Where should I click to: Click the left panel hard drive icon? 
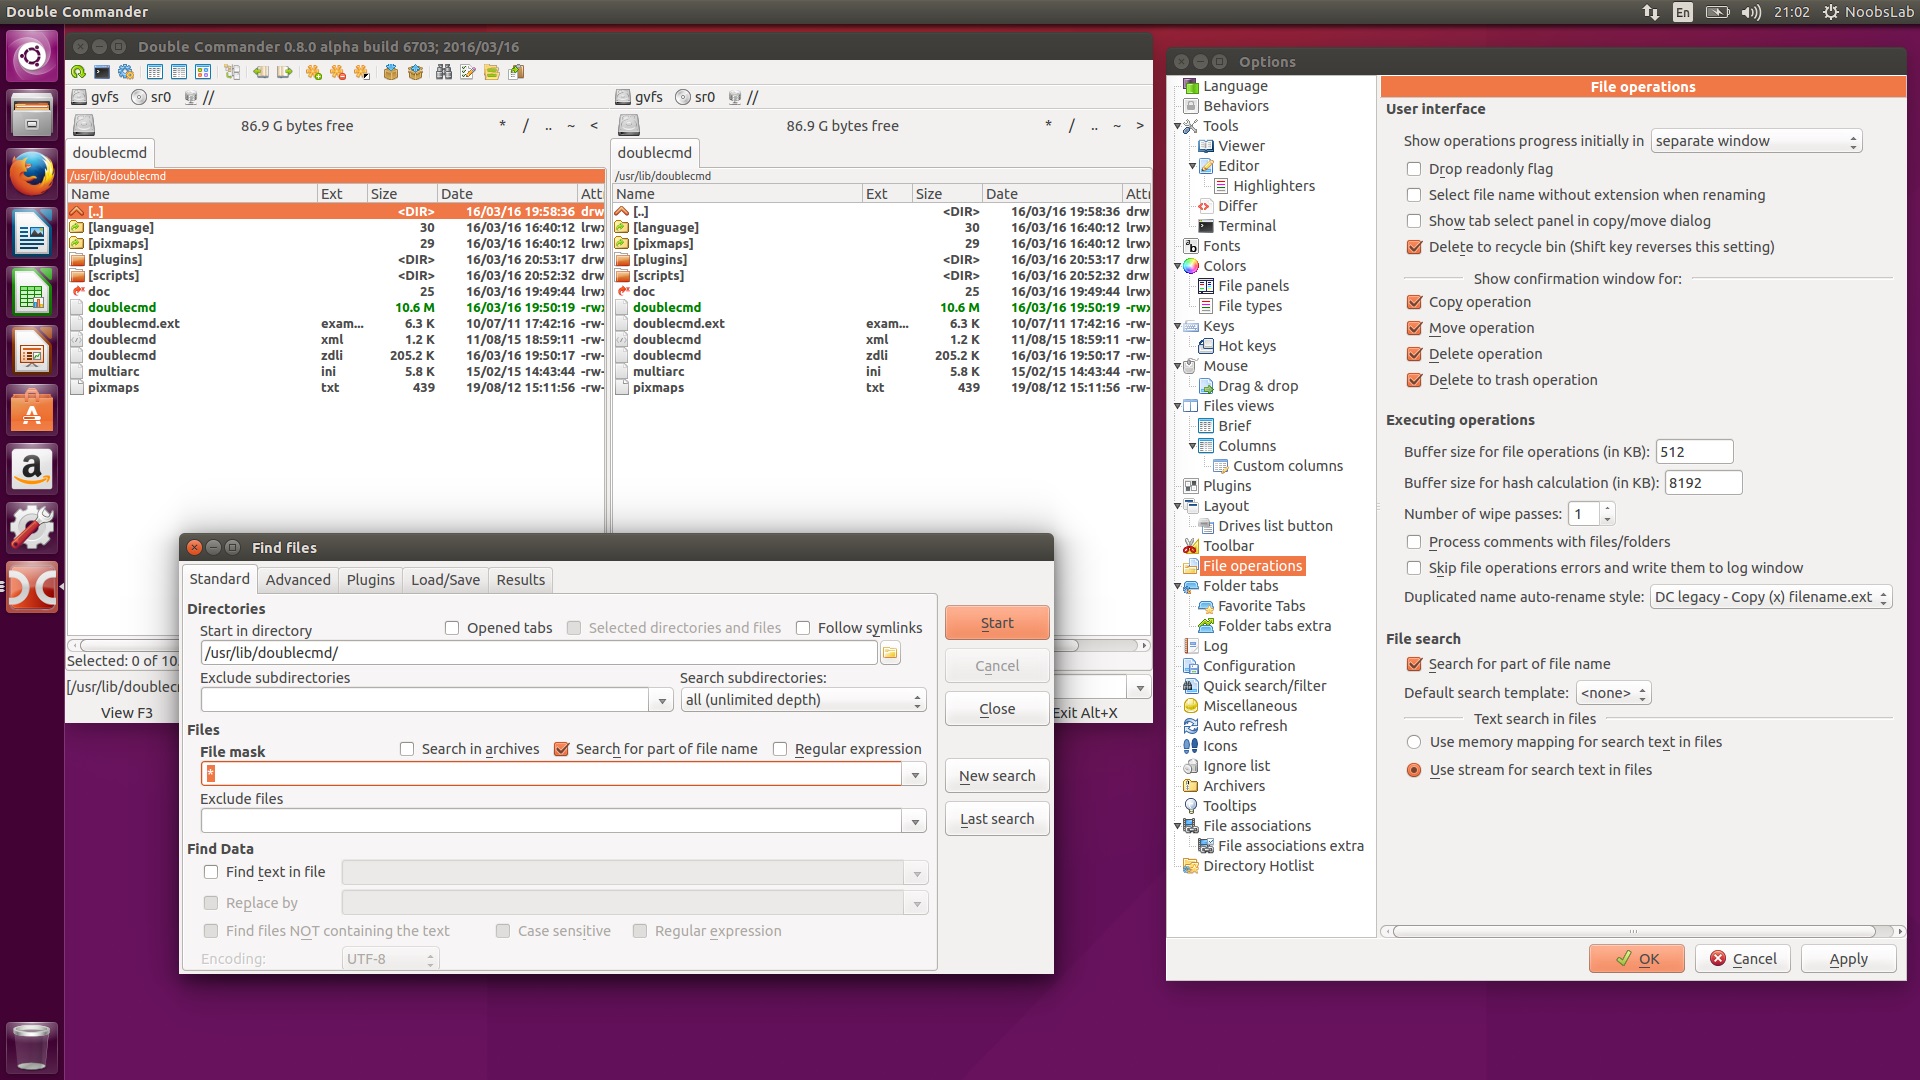coord(84,125)
